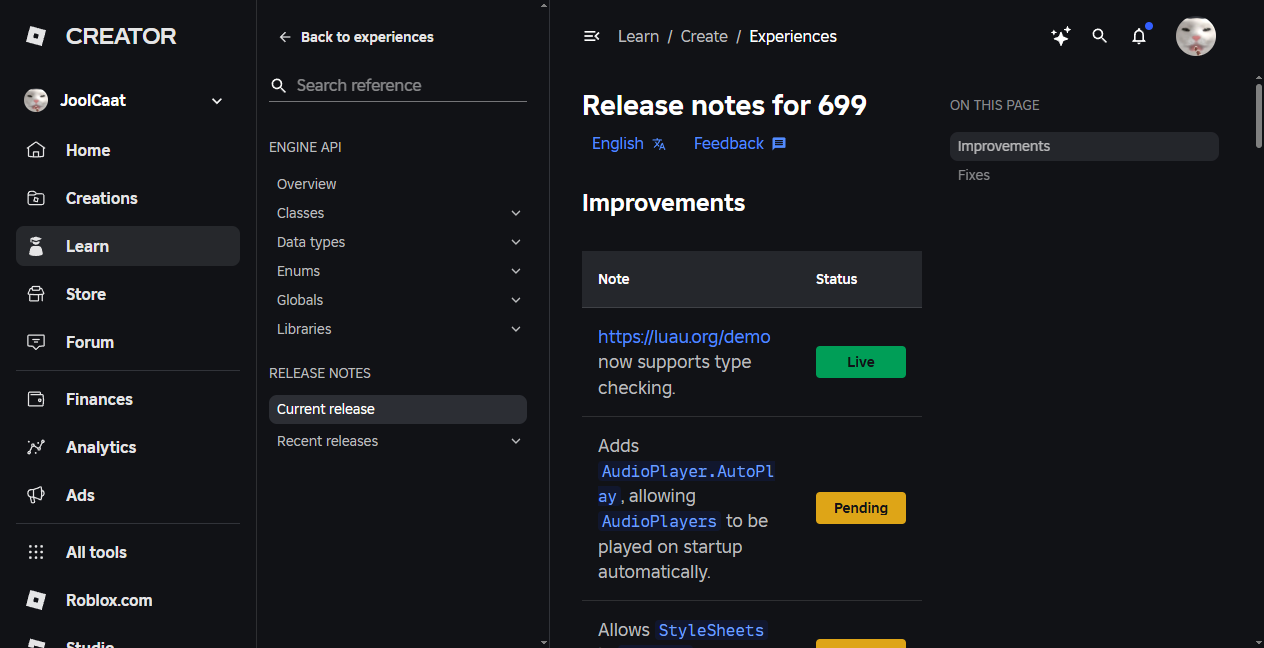Click the back arrow to experiences
This screenshot has height=648, width=1264.
(285, 37)
